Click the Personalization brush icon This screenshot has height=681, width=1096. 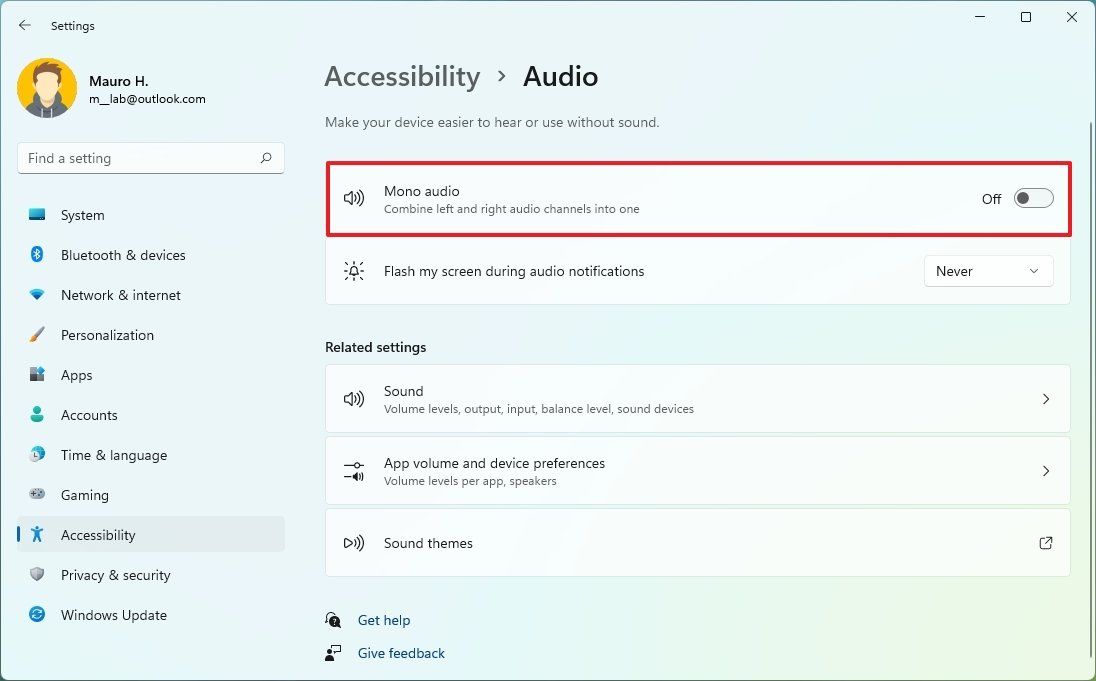click(x=36, y=335)
